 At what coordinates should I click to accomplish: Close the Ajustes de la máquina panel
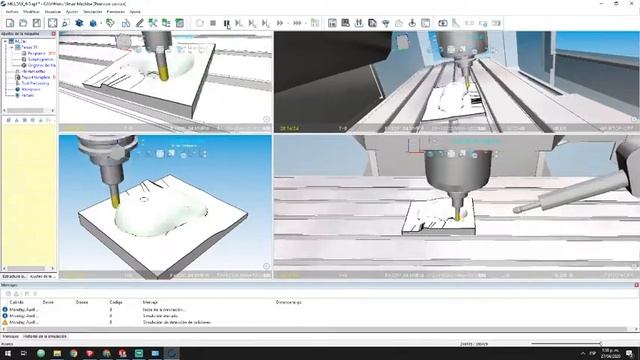click(53, 34)
